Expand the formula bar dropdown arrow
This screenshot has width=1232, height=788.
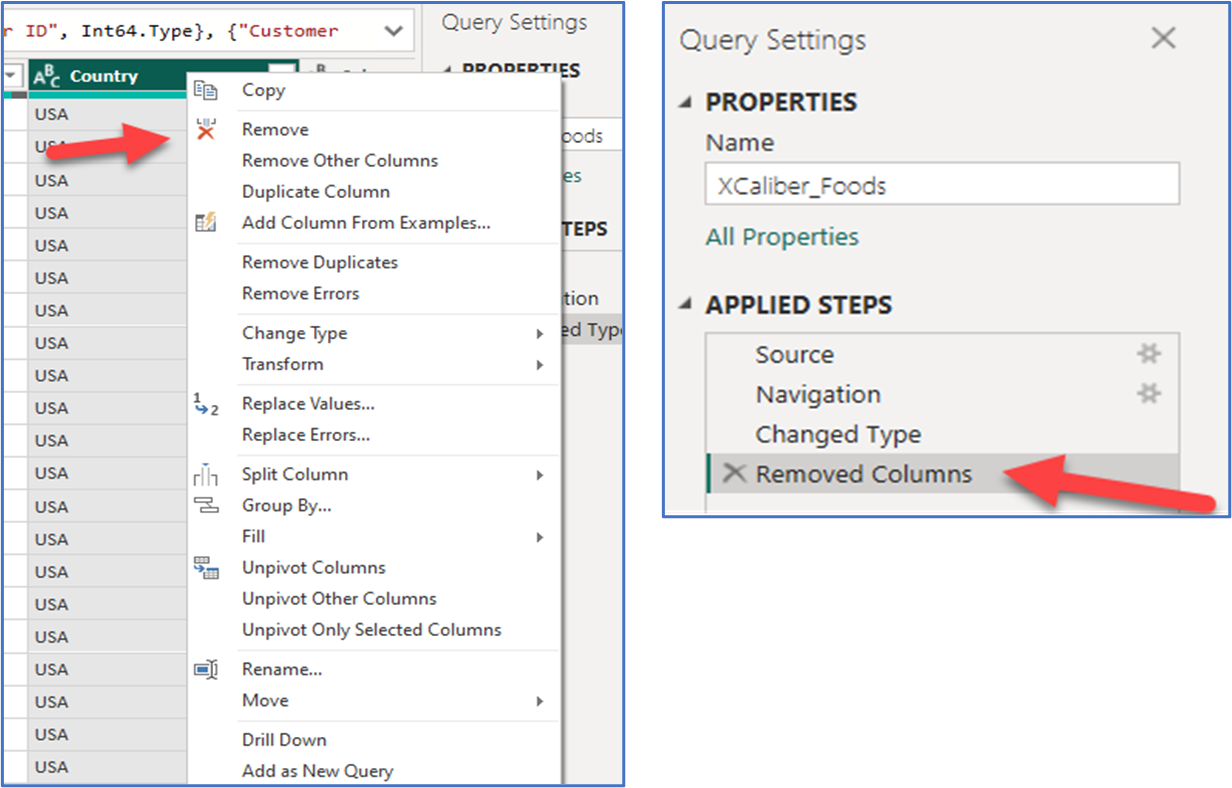click(x=392, y=31)
